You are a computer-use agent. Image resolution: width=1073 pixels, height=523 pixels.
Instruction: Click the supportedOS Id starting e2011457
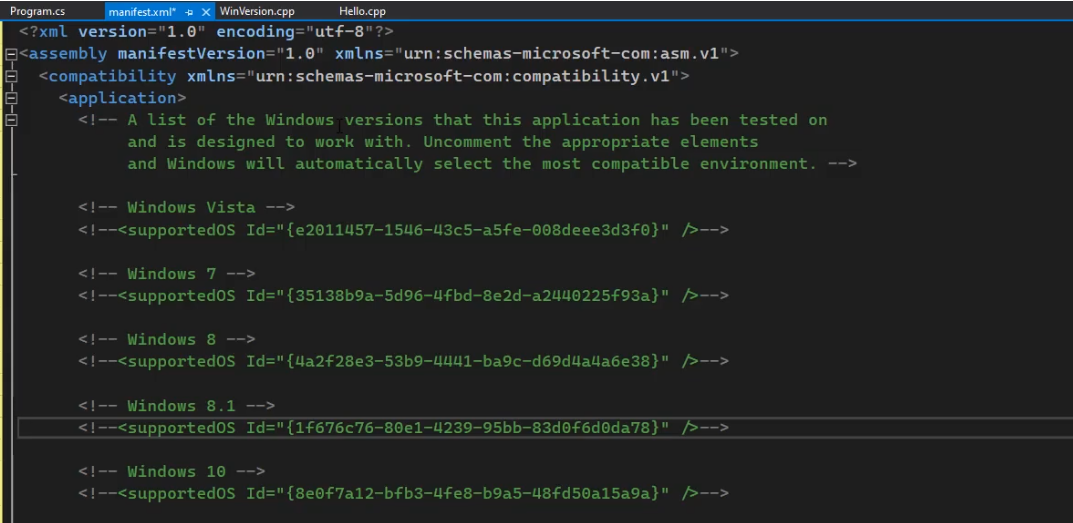(403, 229)
